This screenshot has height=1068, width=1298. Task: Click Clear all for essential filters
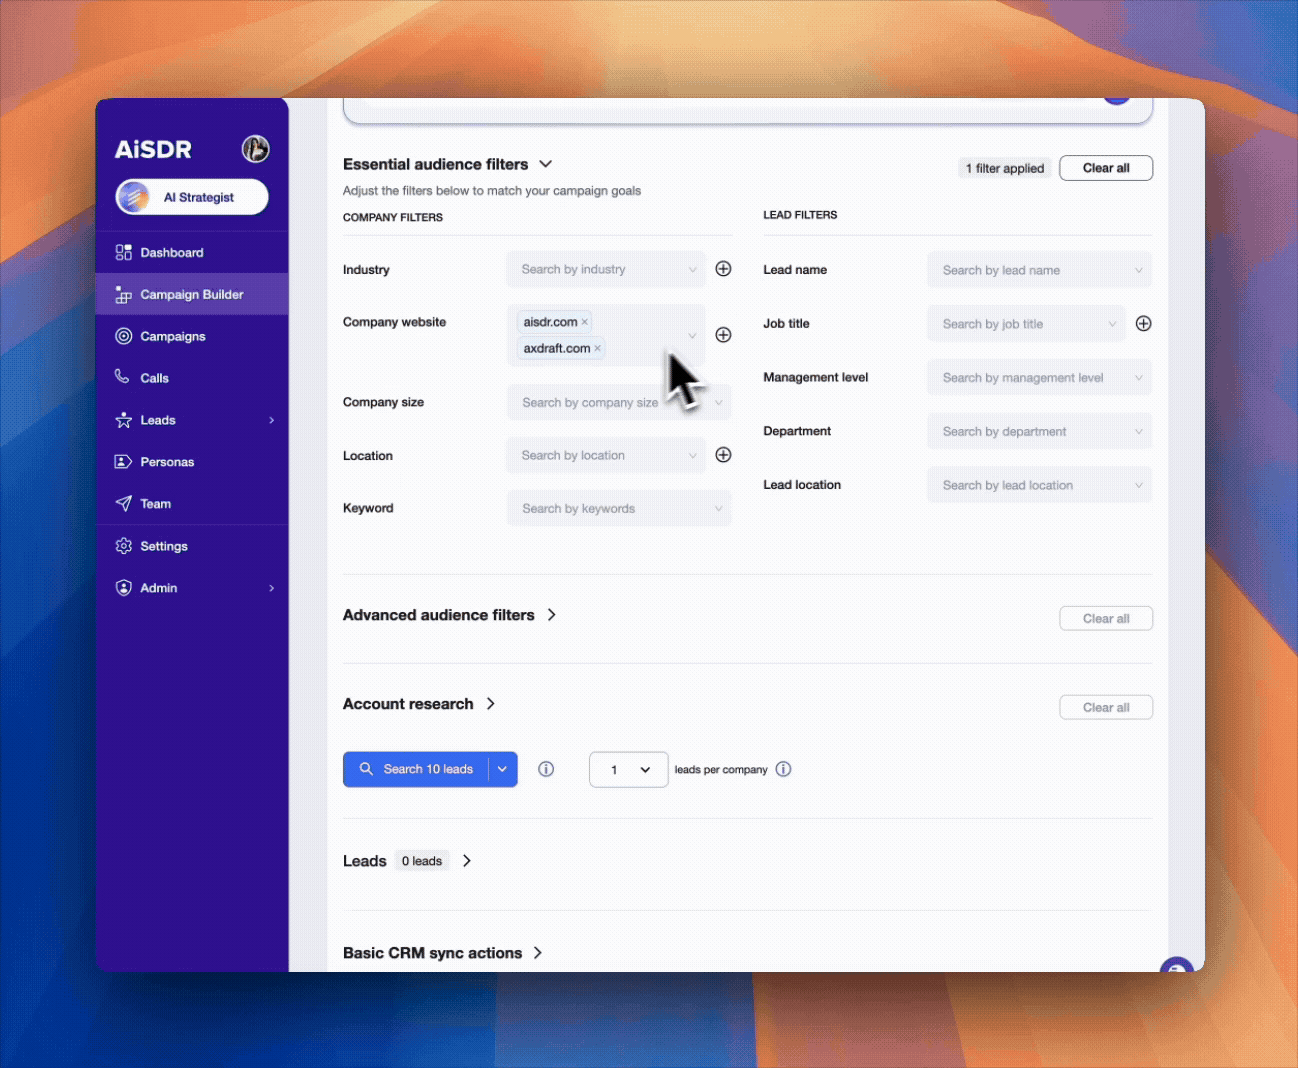click(1105, 168)
